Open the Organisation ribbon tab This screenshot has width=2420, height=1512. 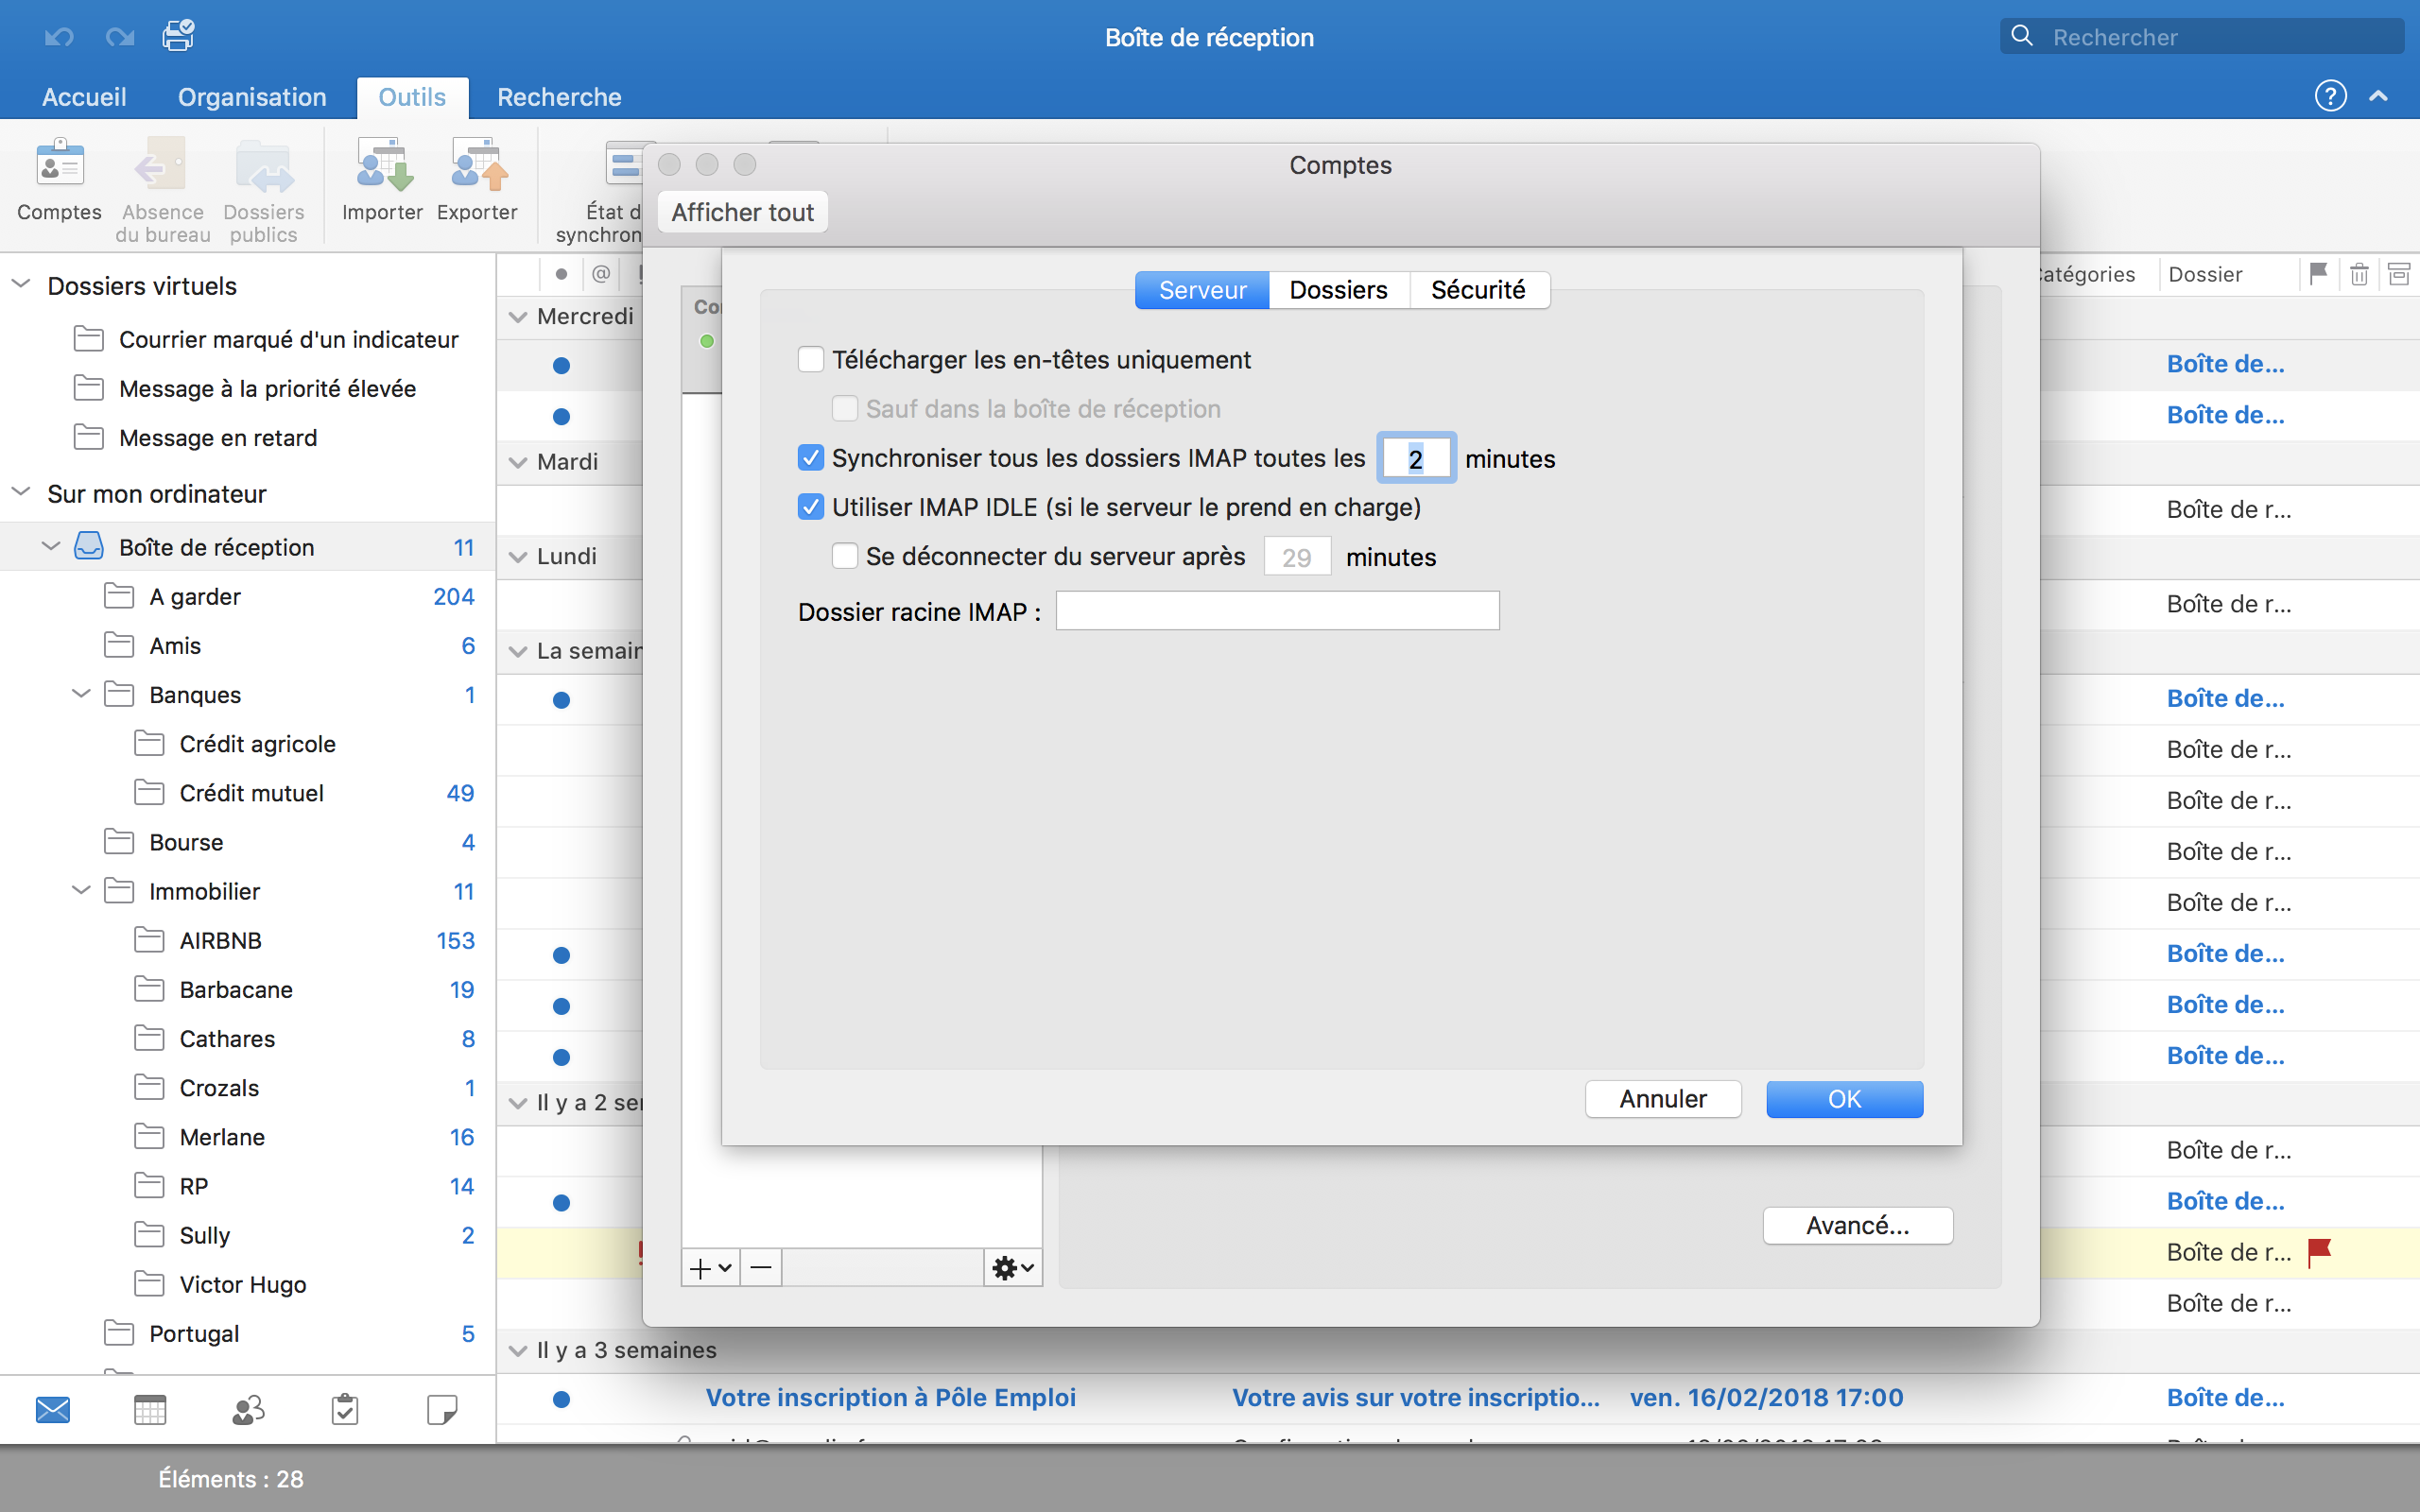pos(252,97)
